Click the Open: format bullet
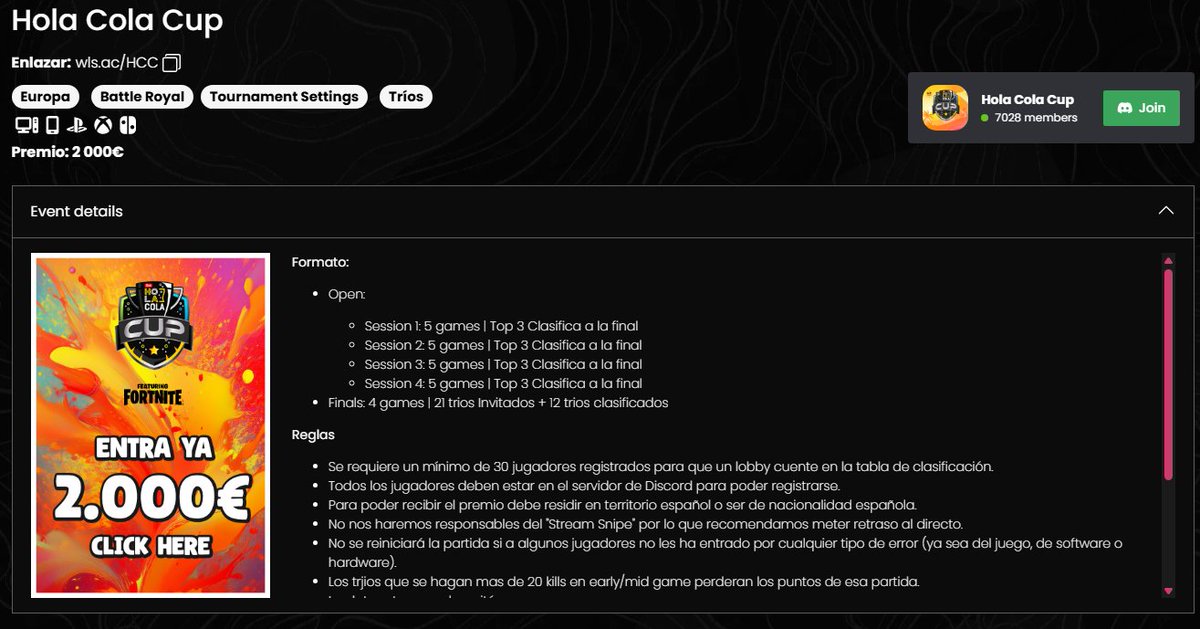The image size is (1200, 629). (347, 295)
